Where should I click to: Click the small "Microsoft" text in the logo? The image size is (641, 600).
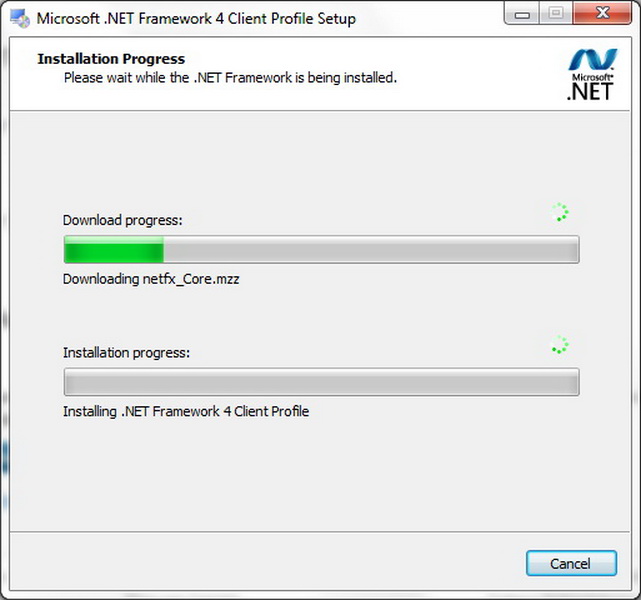[588, 76]
